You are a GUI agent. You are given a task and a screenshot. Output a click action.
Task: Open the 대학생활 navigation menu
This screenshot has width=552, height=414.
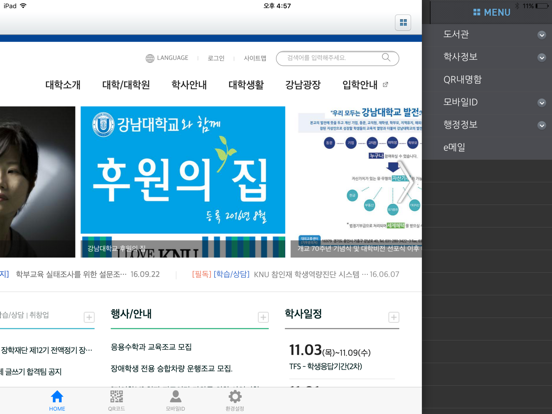[x=246, y=85]
